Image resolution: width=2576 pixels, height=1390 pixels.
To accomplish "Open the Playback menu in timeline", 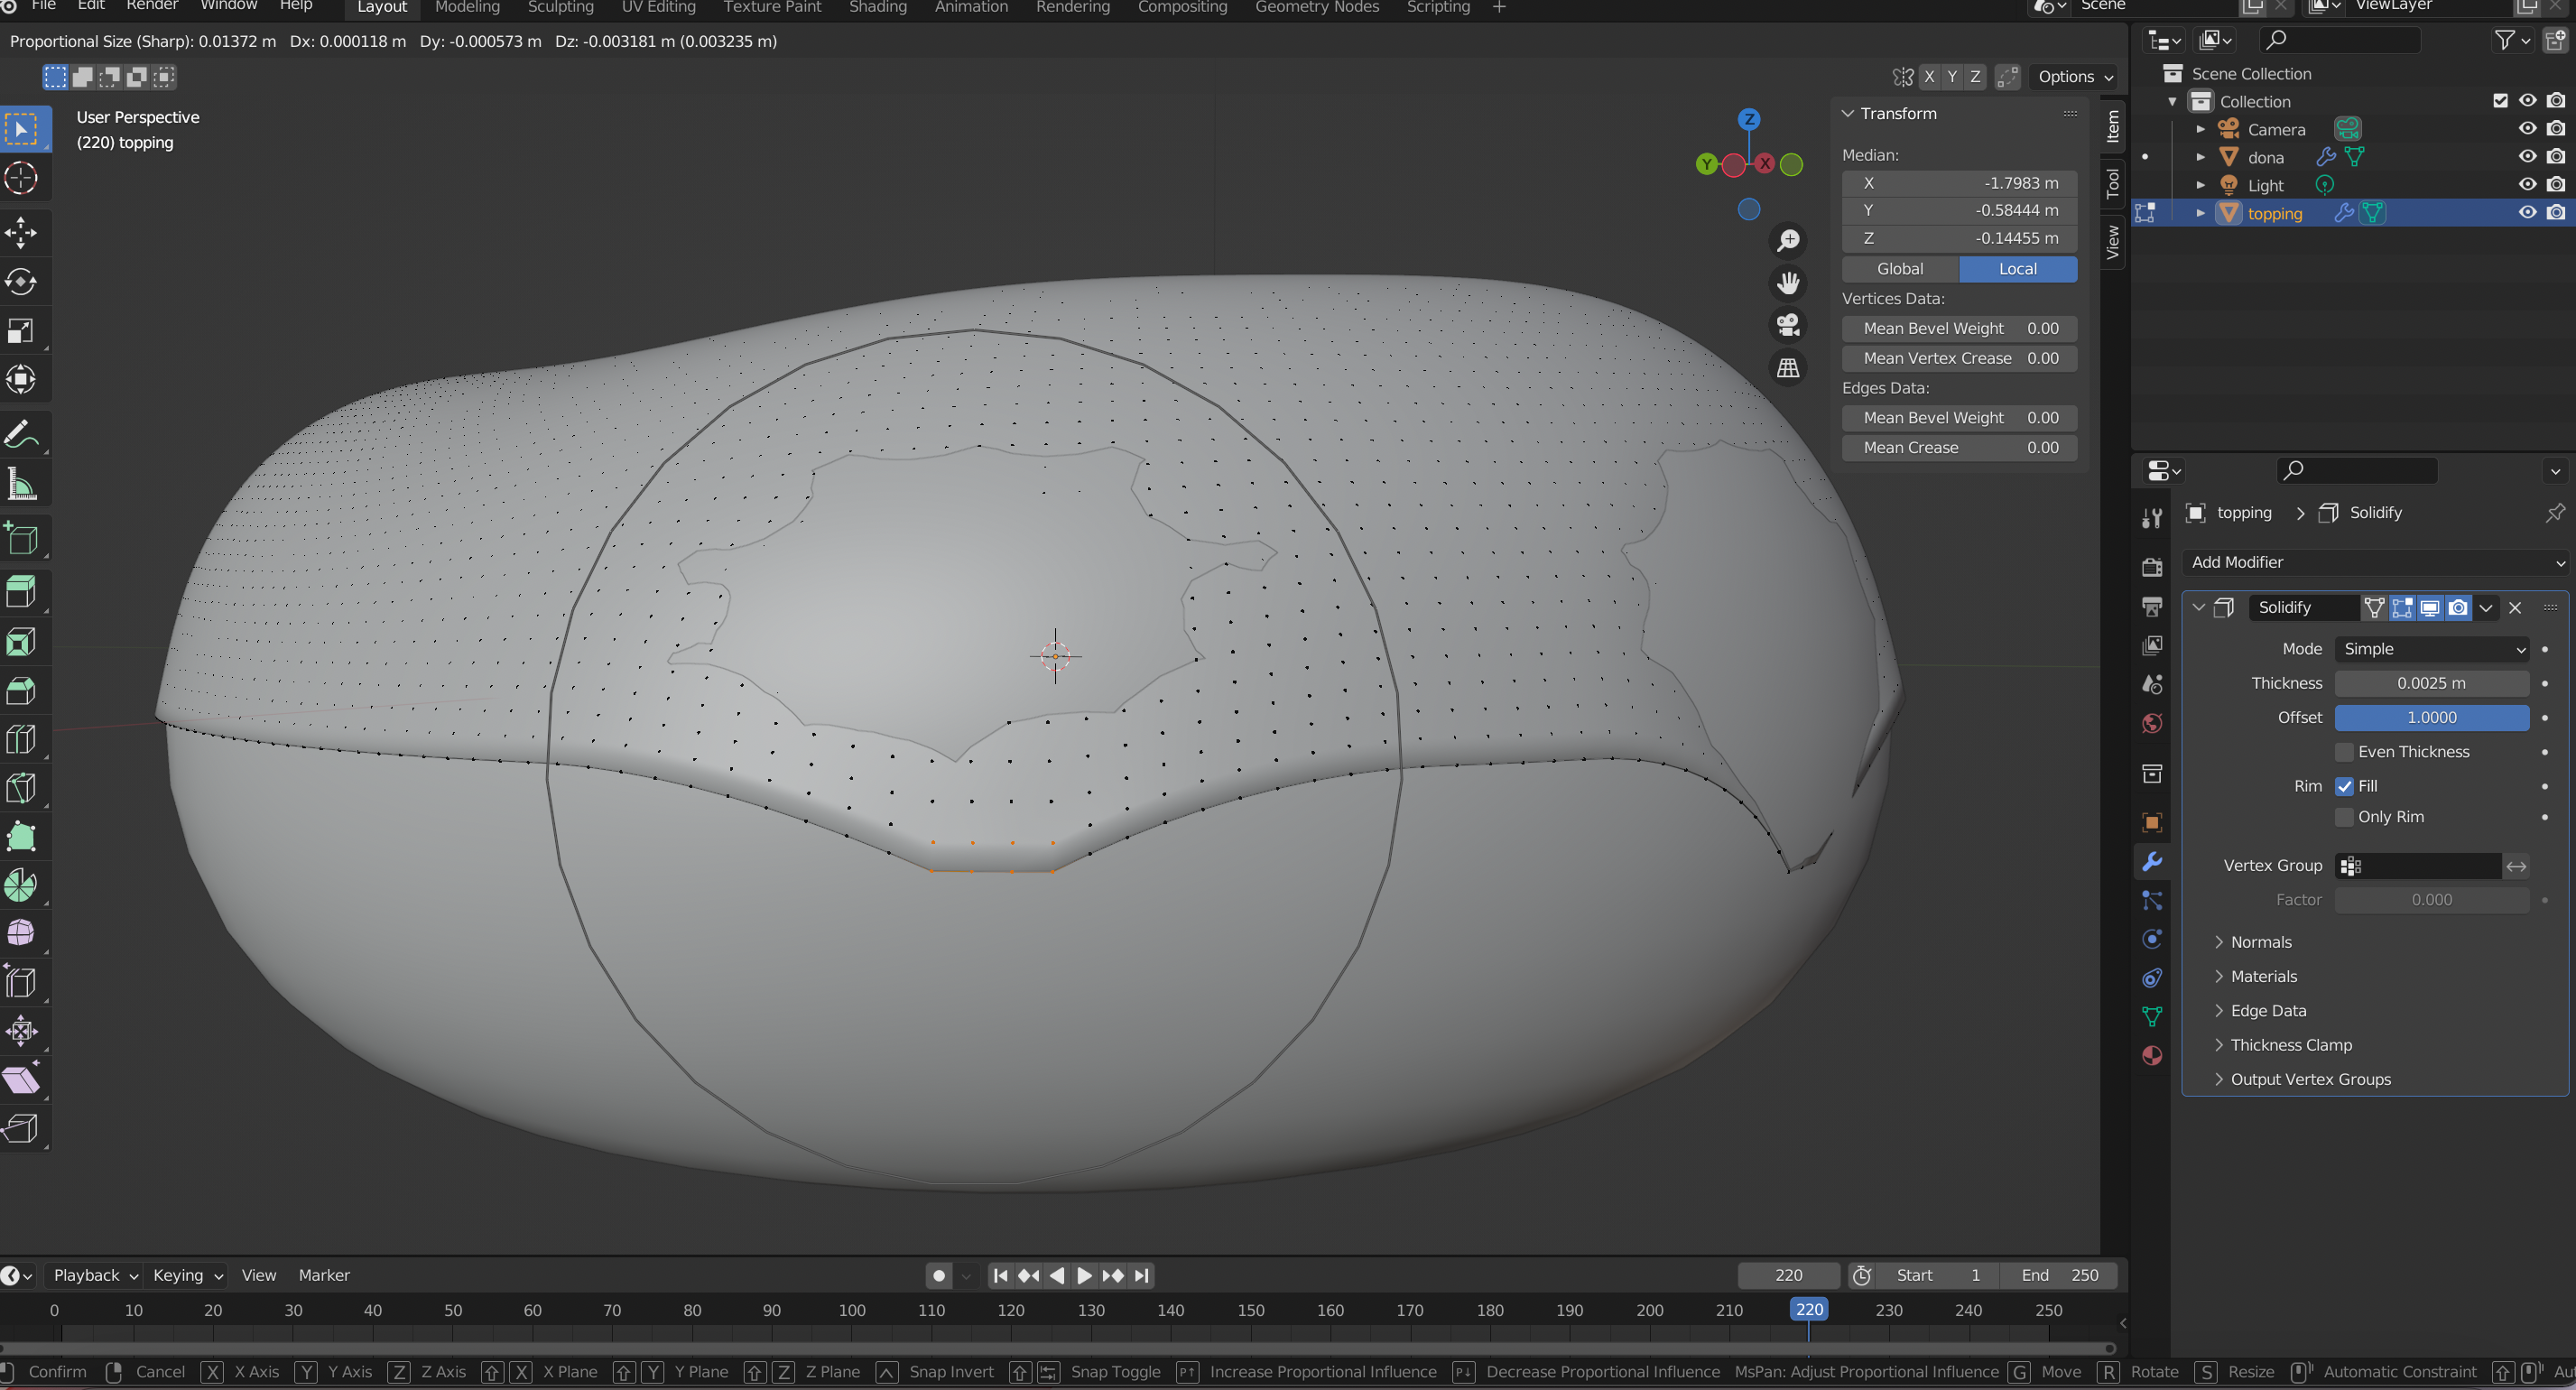I will (x=95, y=1275).
